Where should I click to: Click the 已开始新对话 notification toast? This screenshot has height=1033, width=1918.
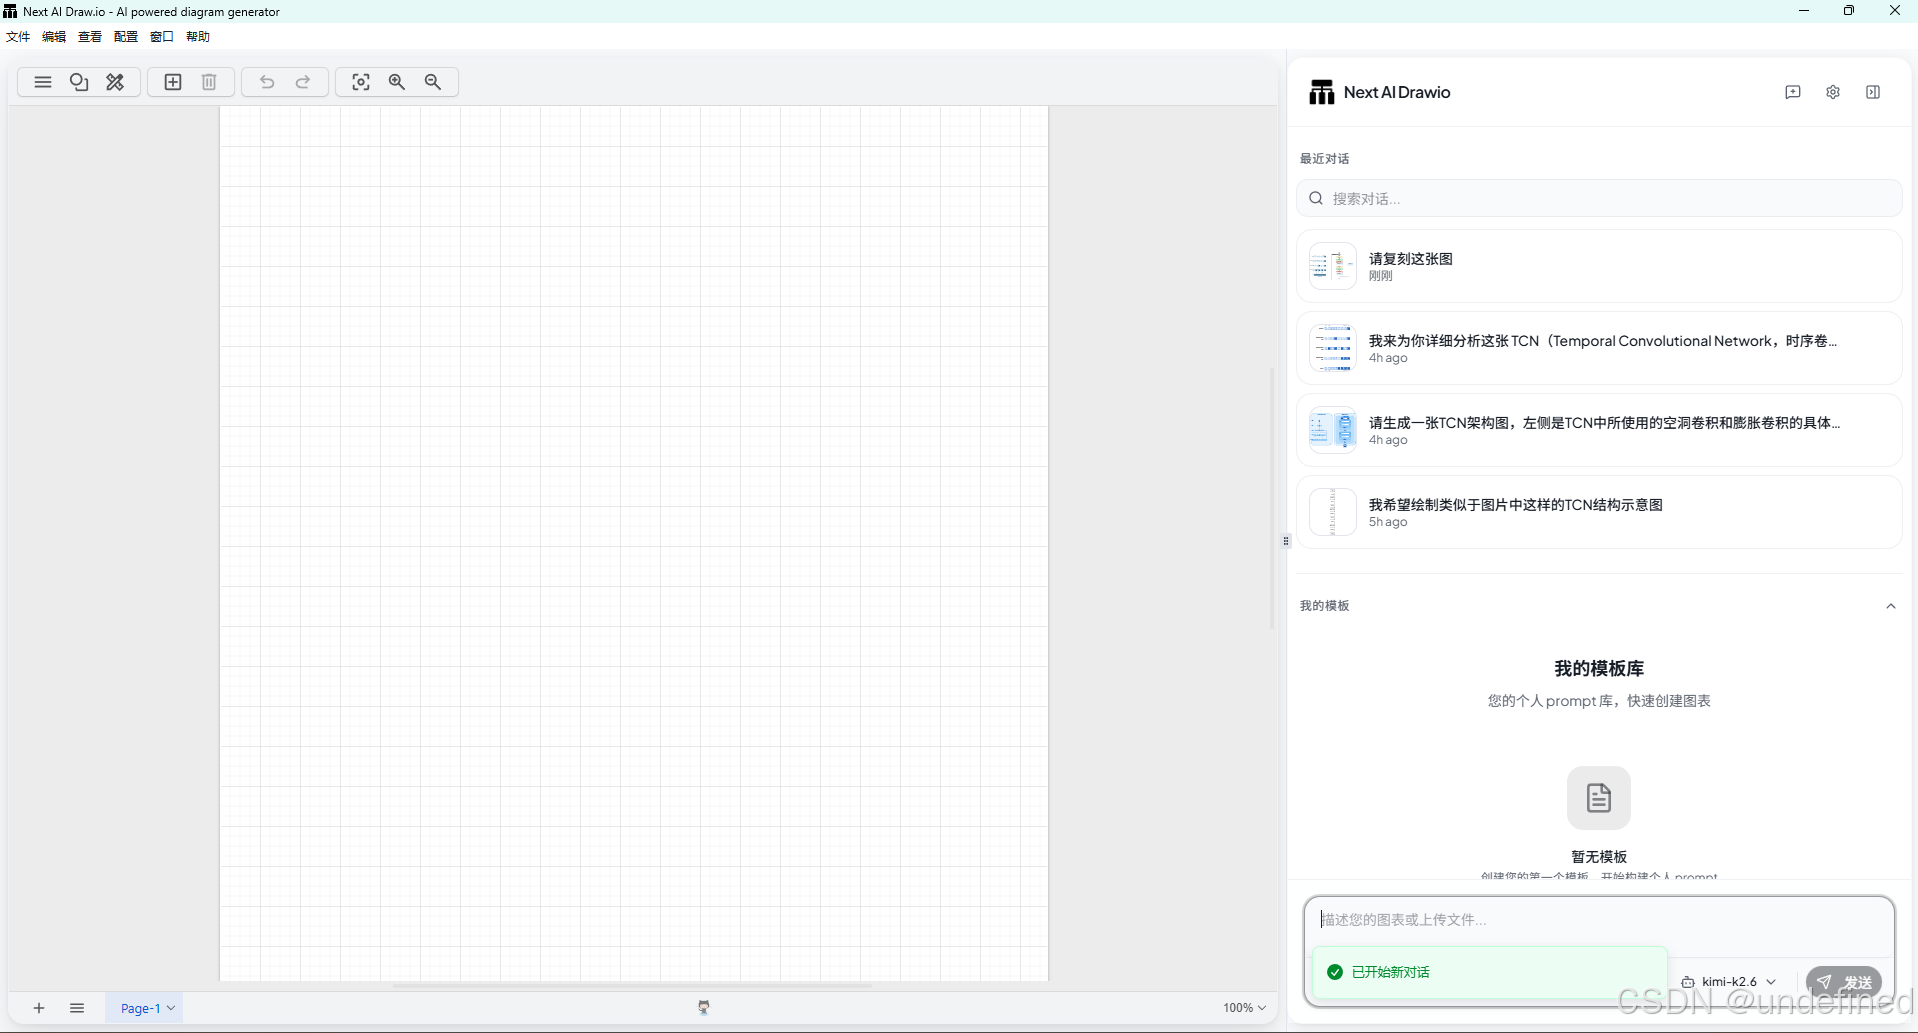coord(1490,972)
